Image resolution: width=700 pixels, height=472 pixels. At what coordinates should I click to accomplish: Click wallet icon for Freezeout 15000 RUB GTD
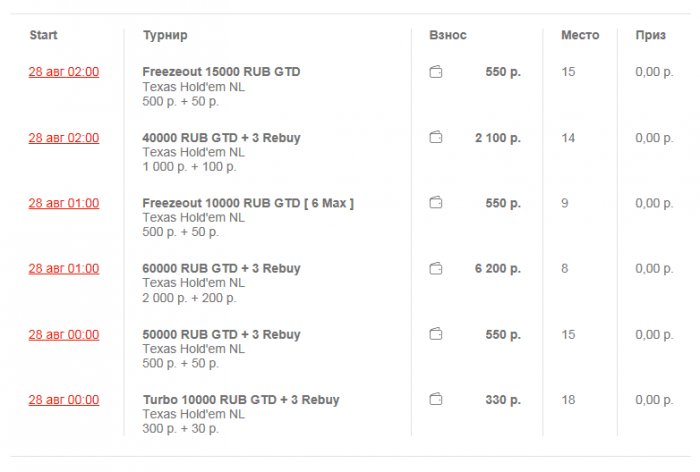click(436, 72)
